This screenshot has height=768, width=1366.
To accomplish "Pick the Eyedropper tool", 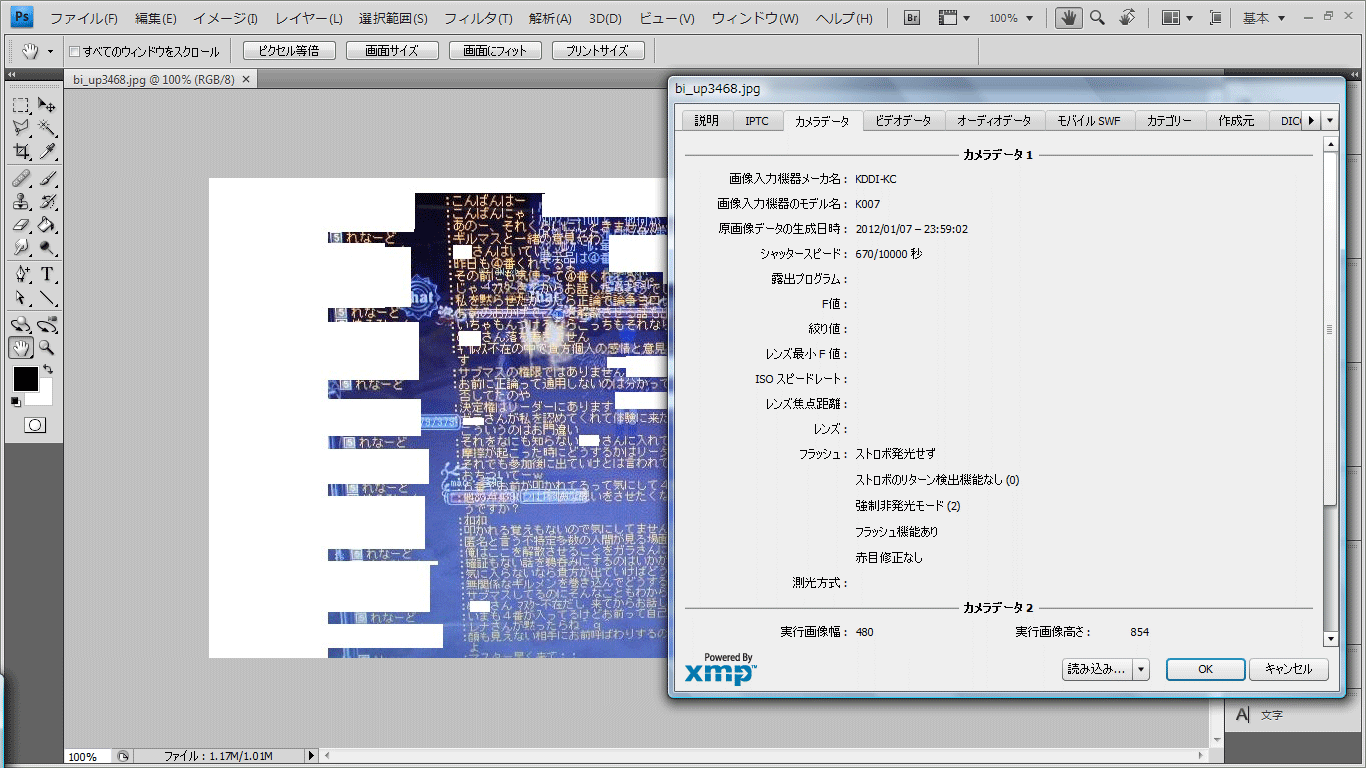I will [x=46, y=152].
